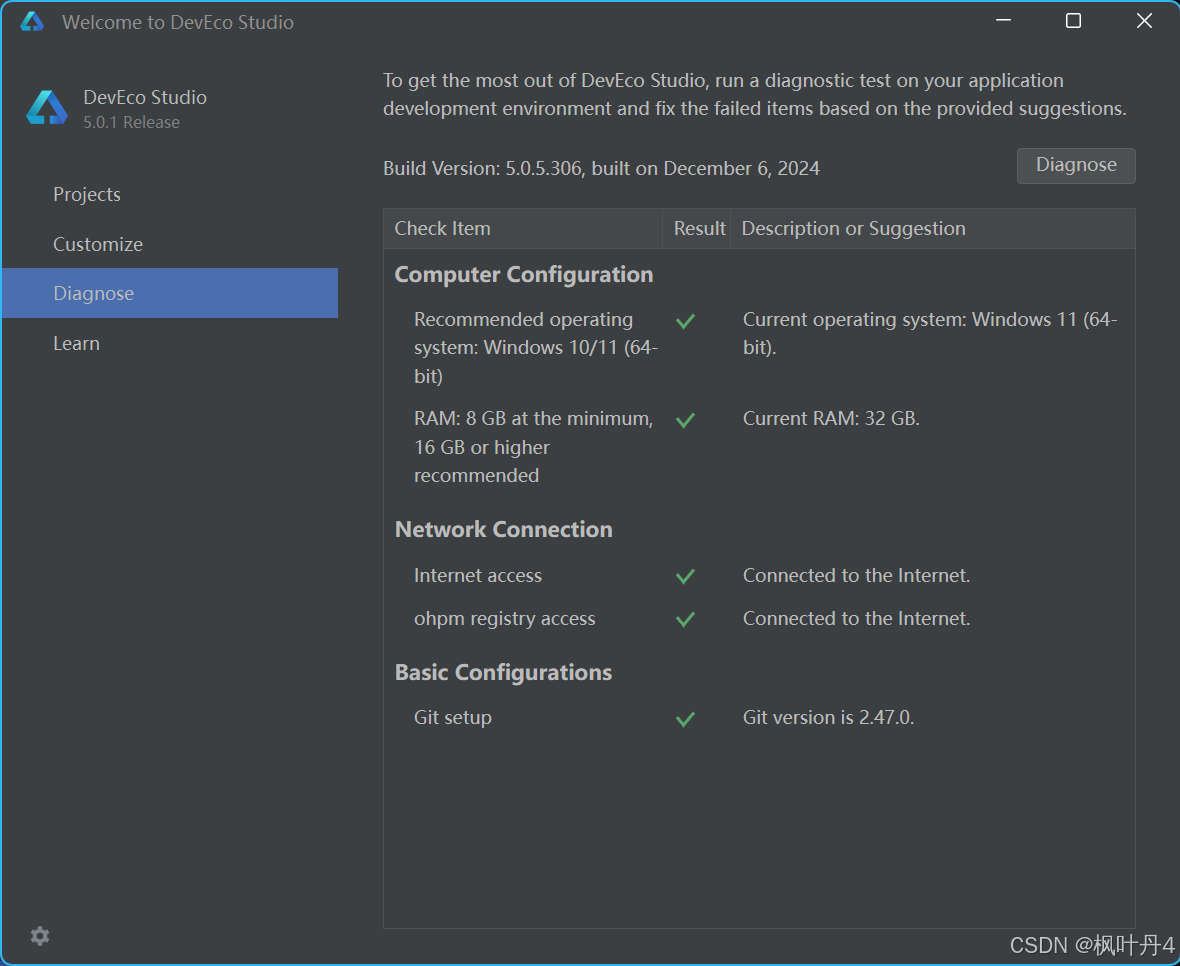Click the operating system green checkmark

[685, 321]
